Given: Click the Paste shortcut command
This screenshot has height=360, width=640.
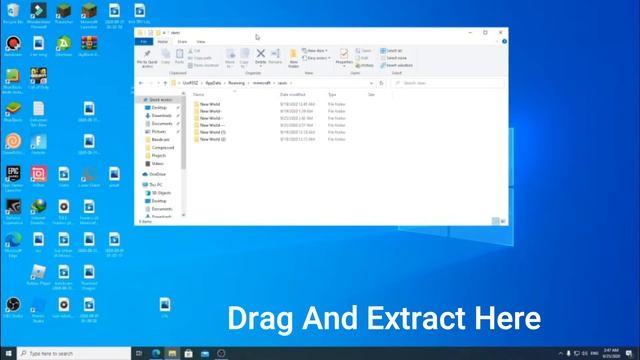Looking at the screenshot, I should [203, 65].
